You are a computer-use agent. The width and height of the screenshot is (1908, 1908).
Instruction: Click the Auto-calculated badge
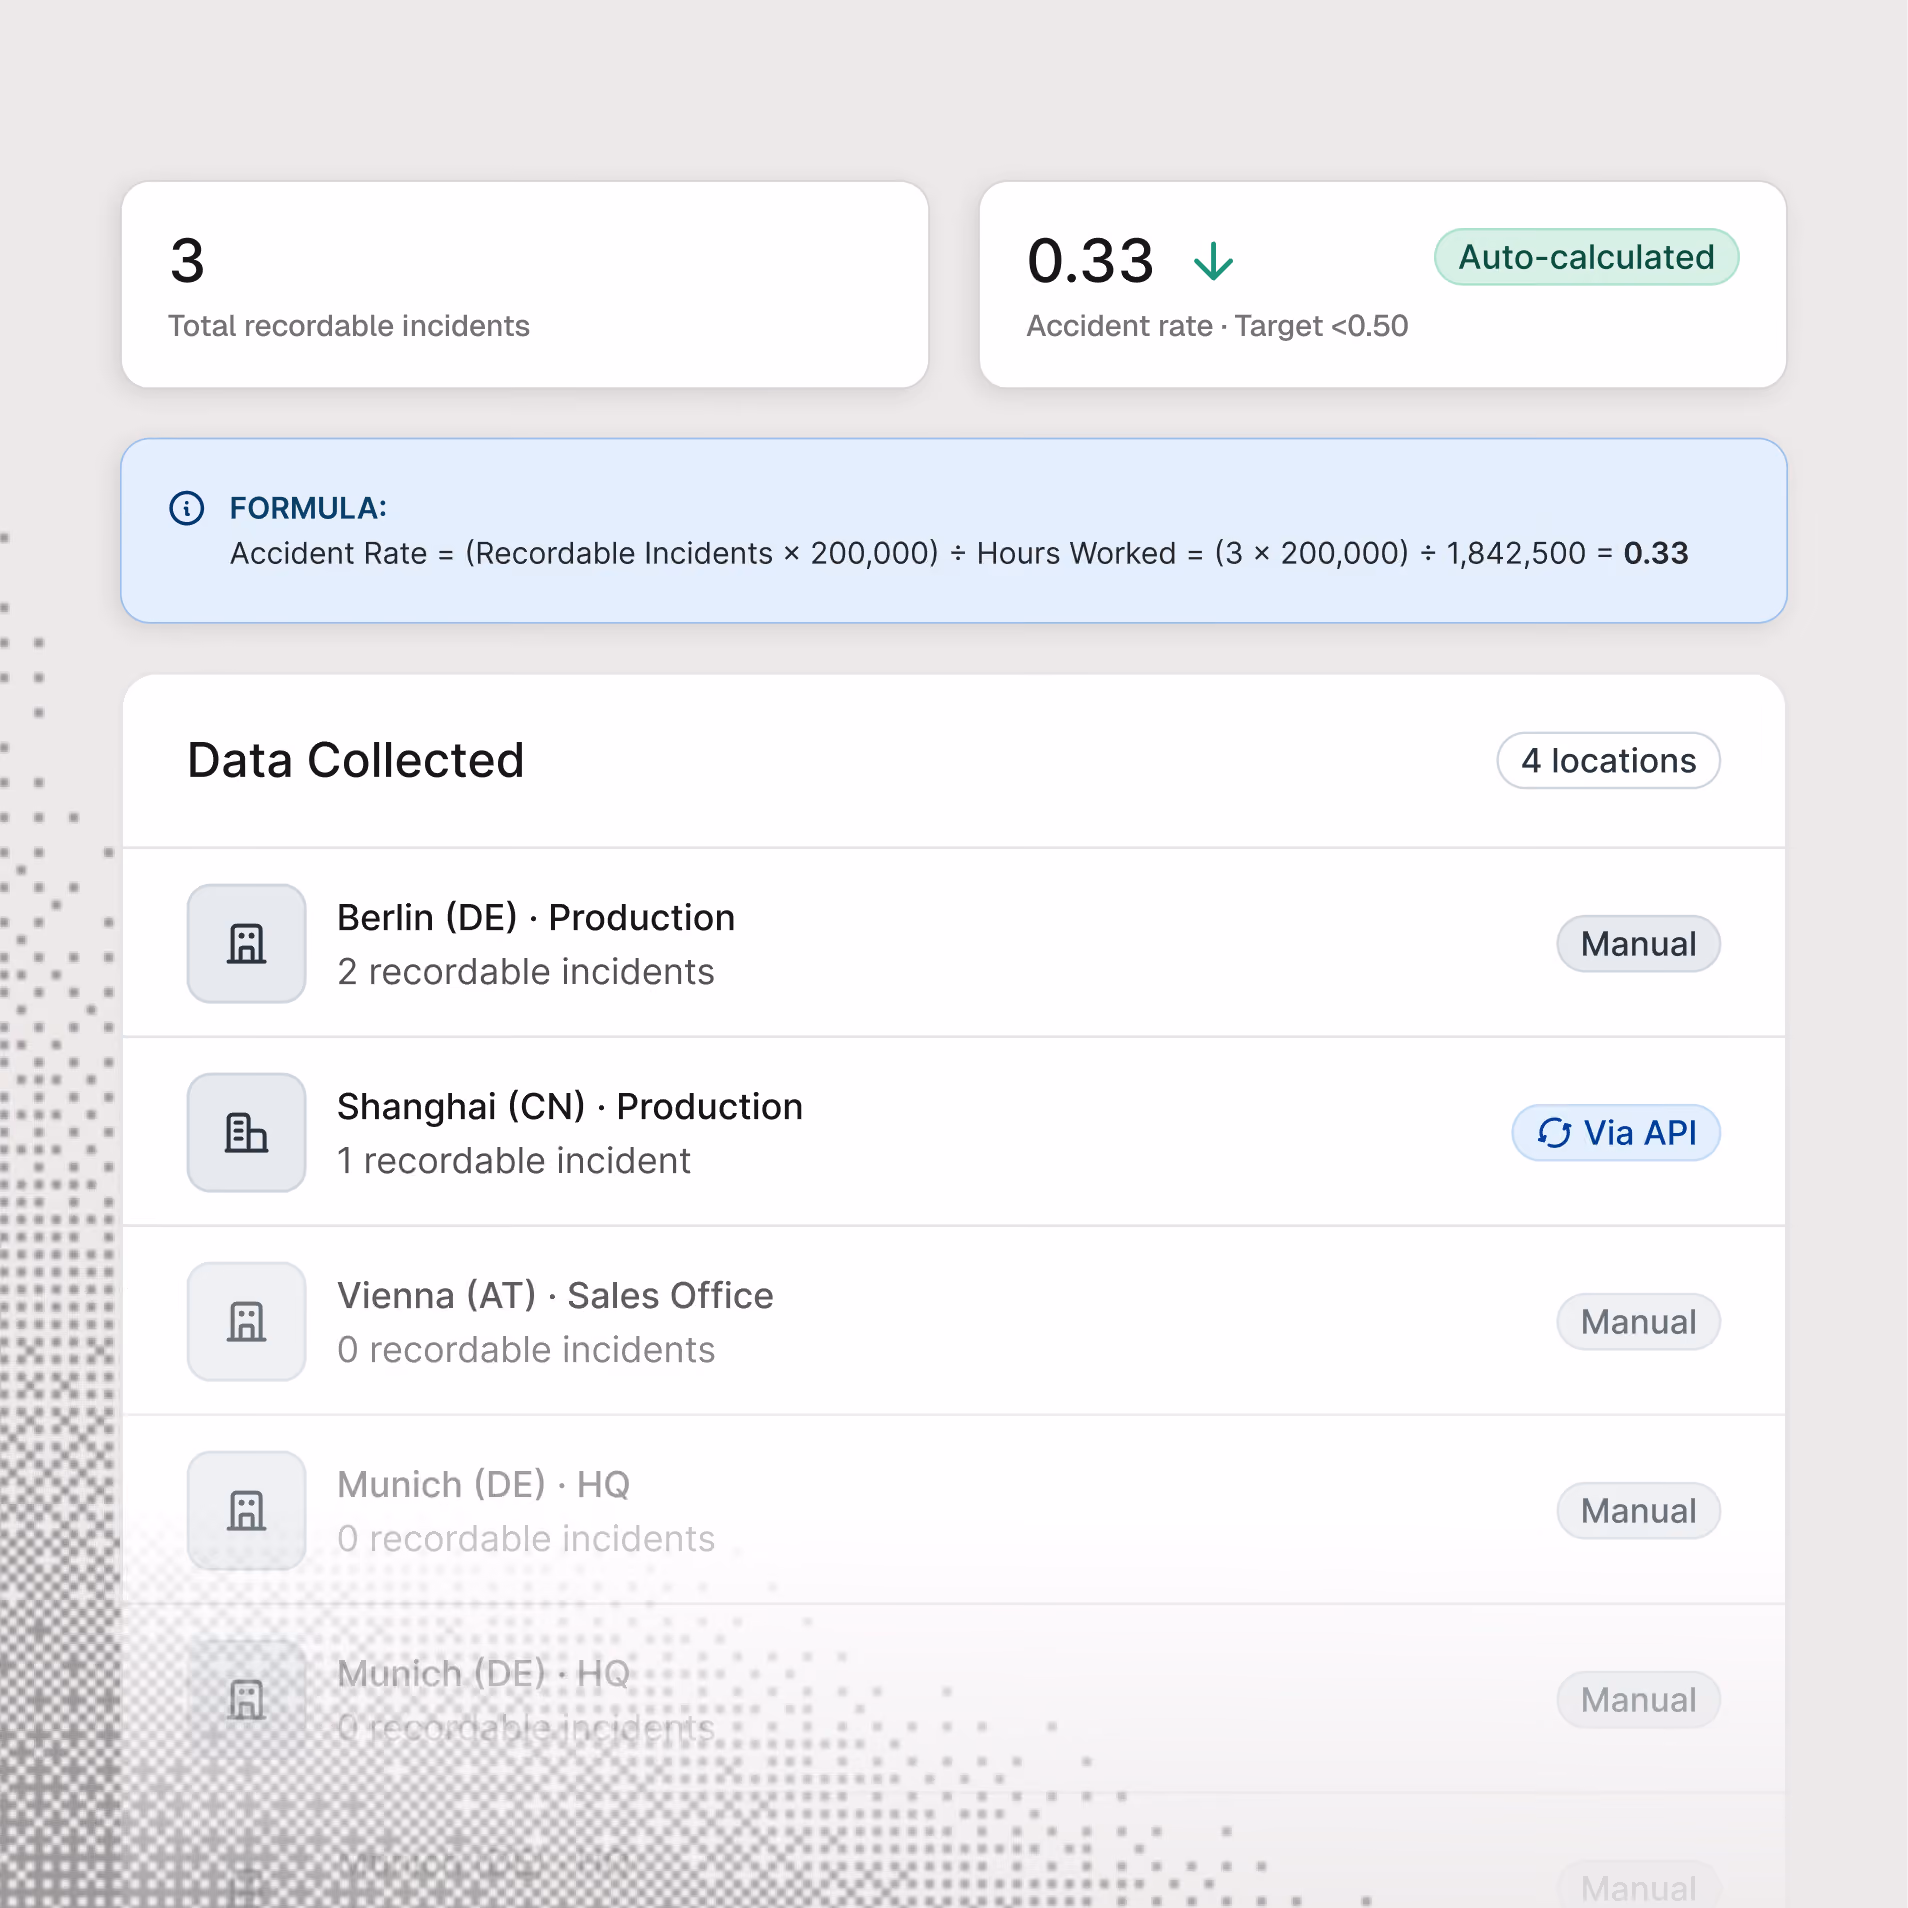coord(1586,257)
